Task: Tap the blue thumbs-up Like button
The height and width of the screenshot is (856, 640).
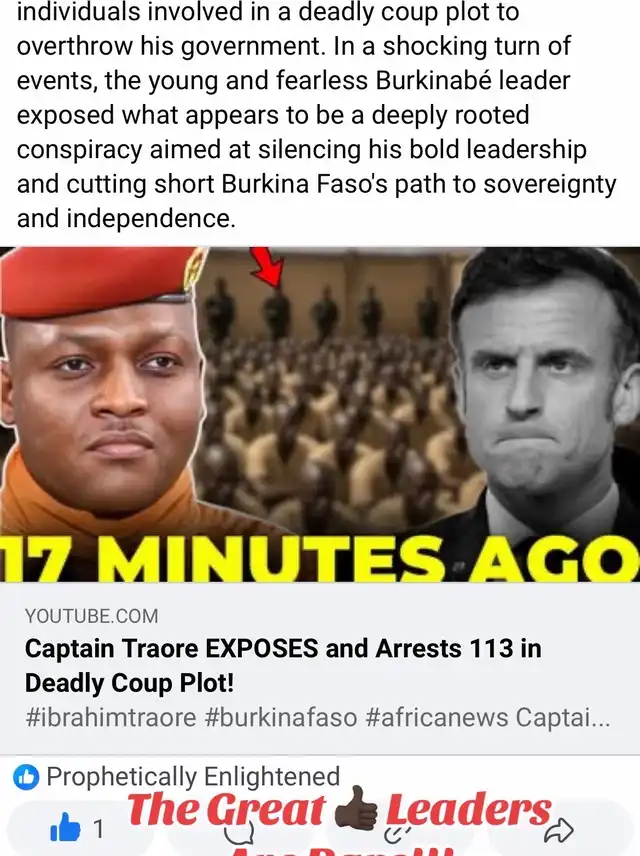Action: [x=64, y=829]
